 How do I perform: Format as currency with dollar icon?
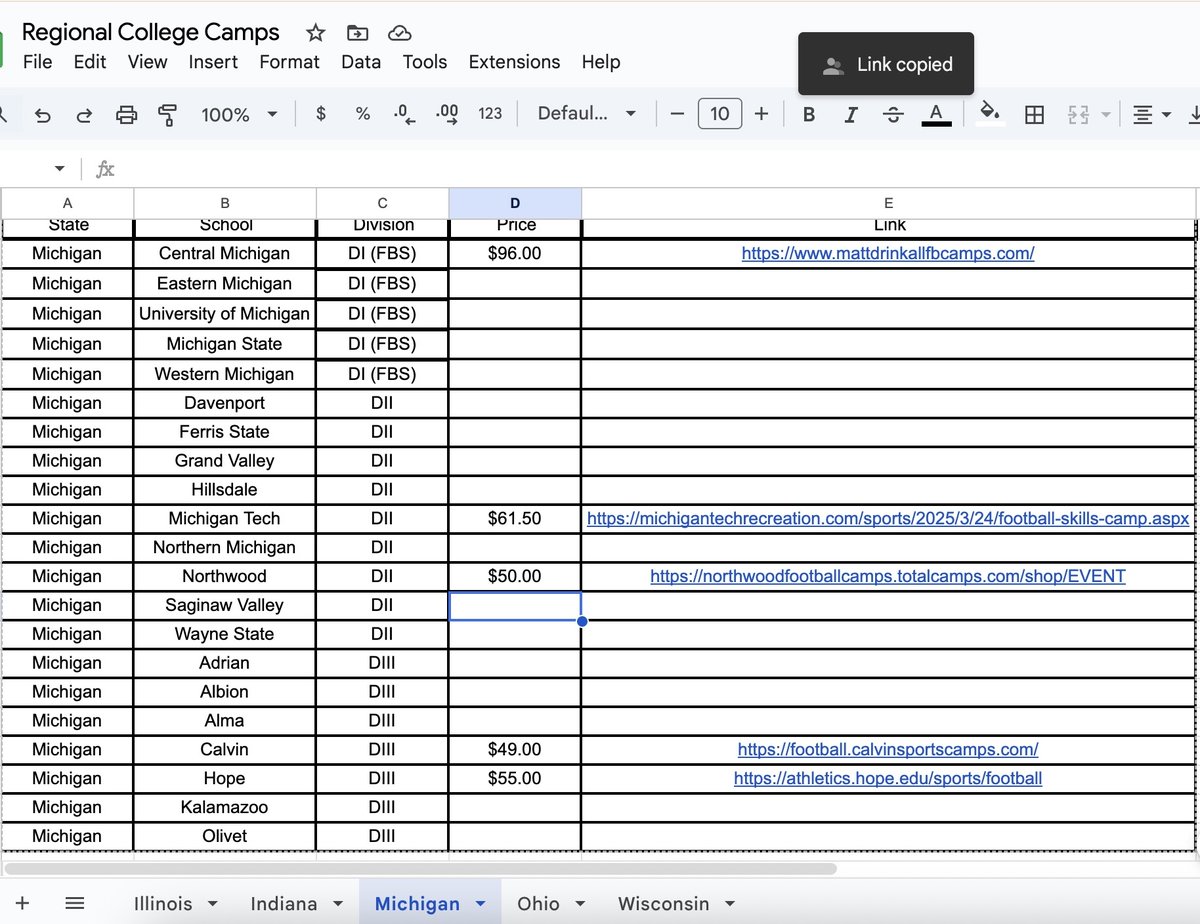320,114
